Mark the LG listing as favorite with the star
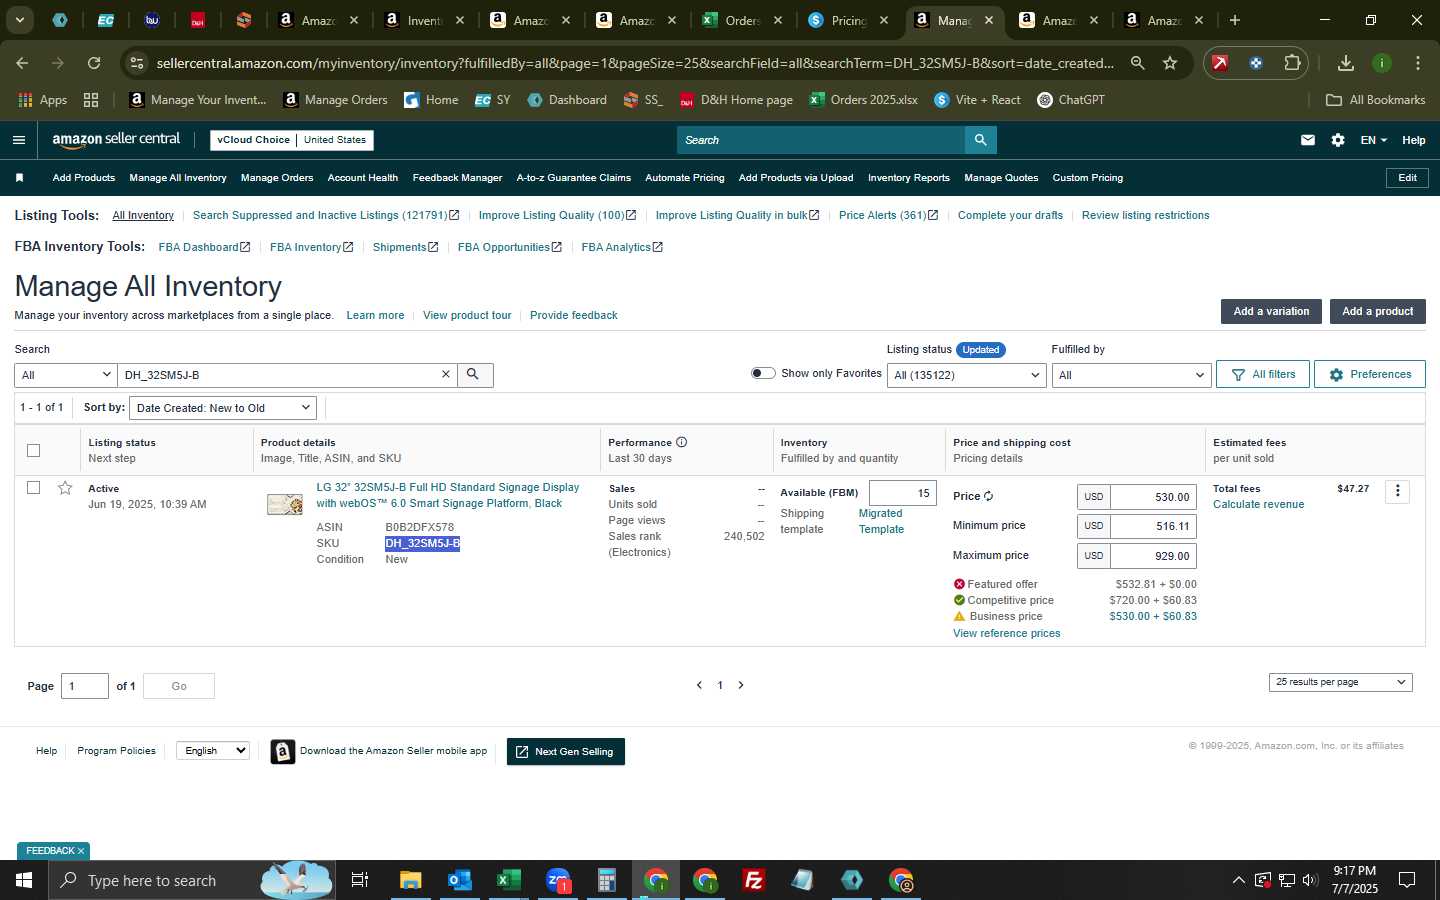The height and width of the screenshot is (900, 1440). pos(65,488)
